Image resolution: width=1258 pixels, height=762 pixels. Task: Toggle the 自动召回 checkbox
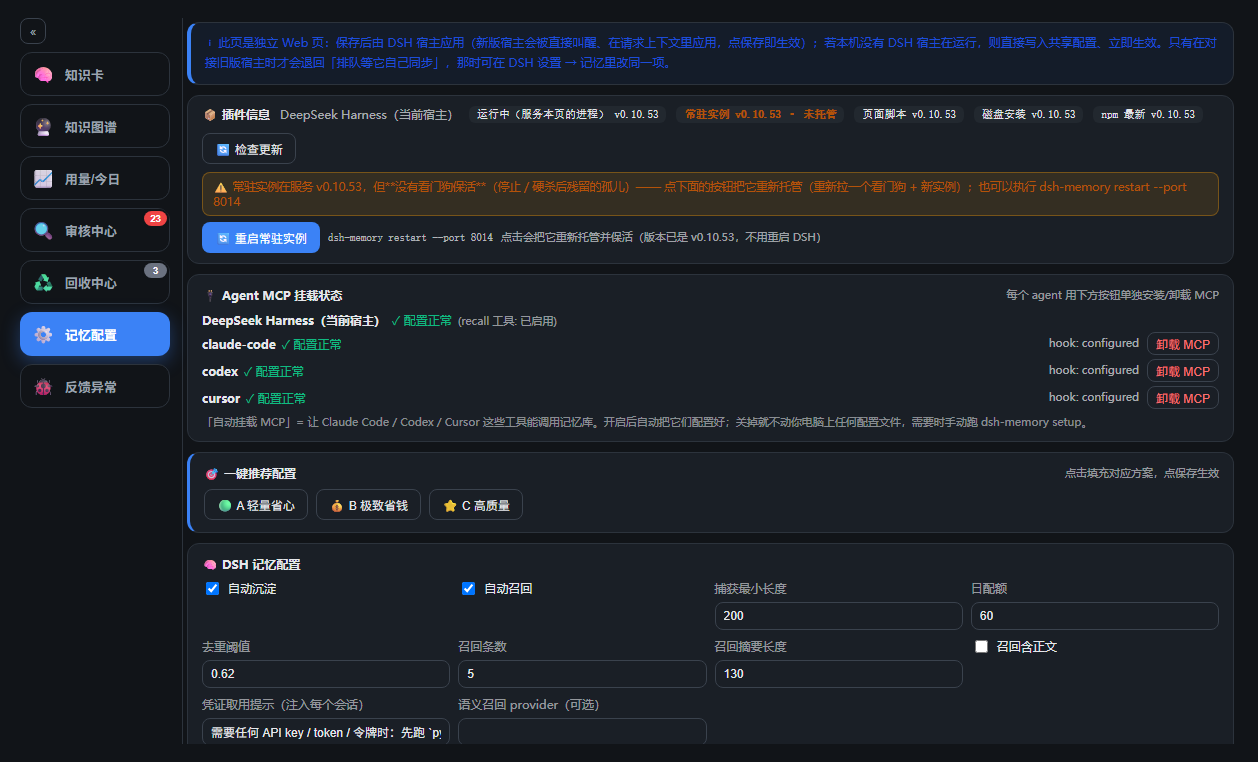468,588
